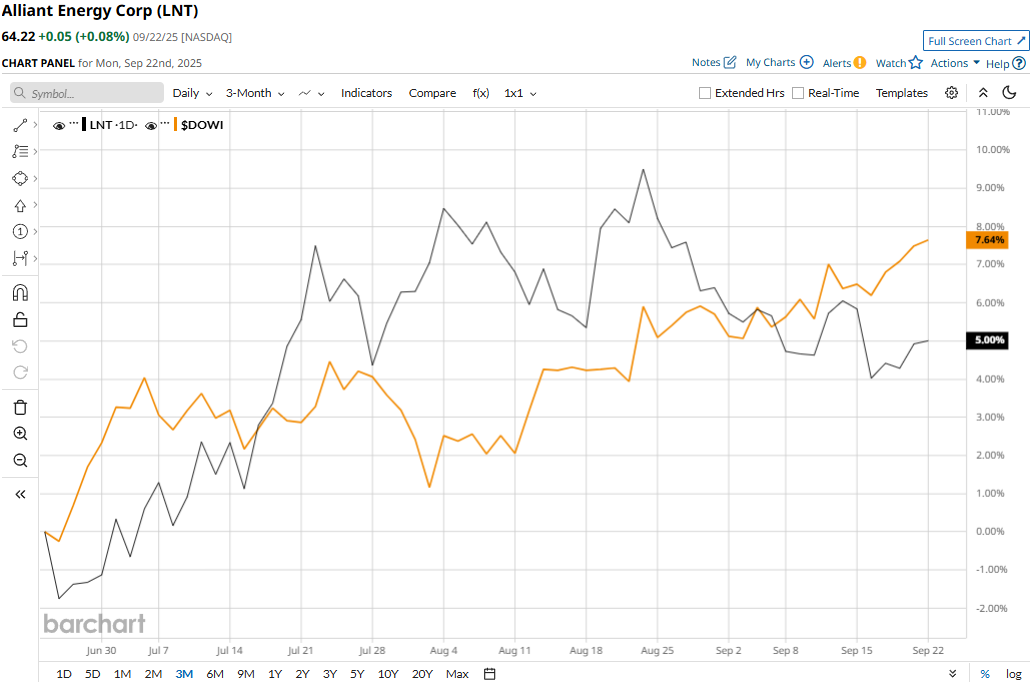Select the 1D time range

64,673
